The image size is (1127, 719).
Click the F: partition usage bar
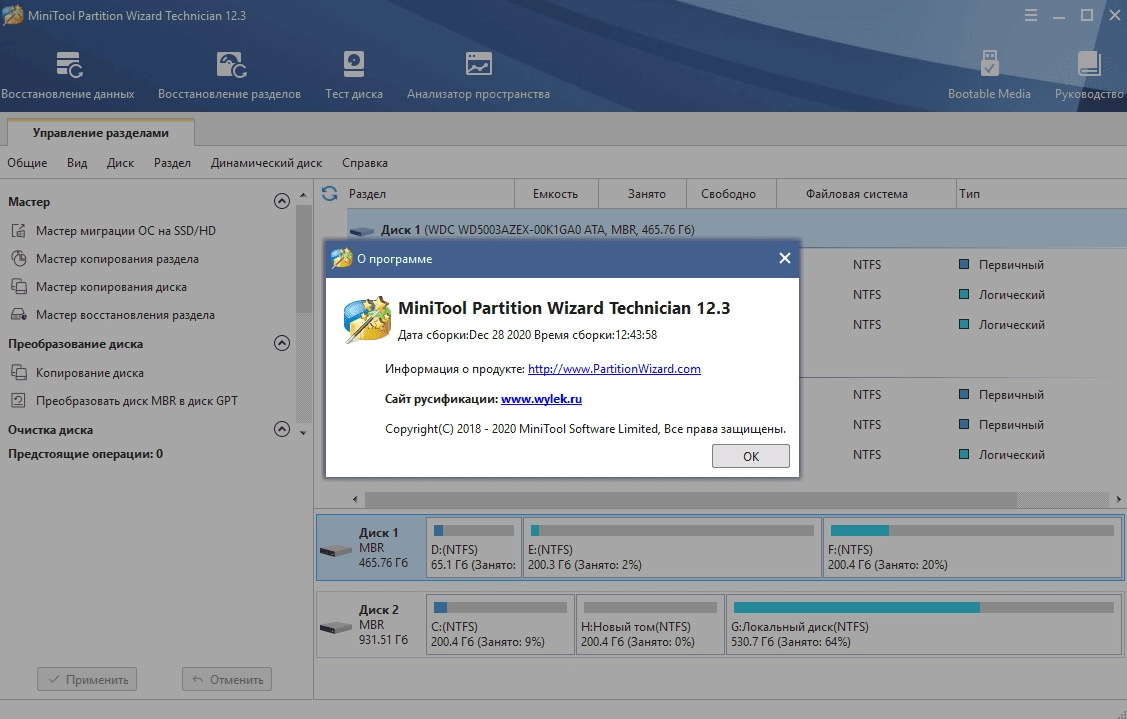point(972,531)
